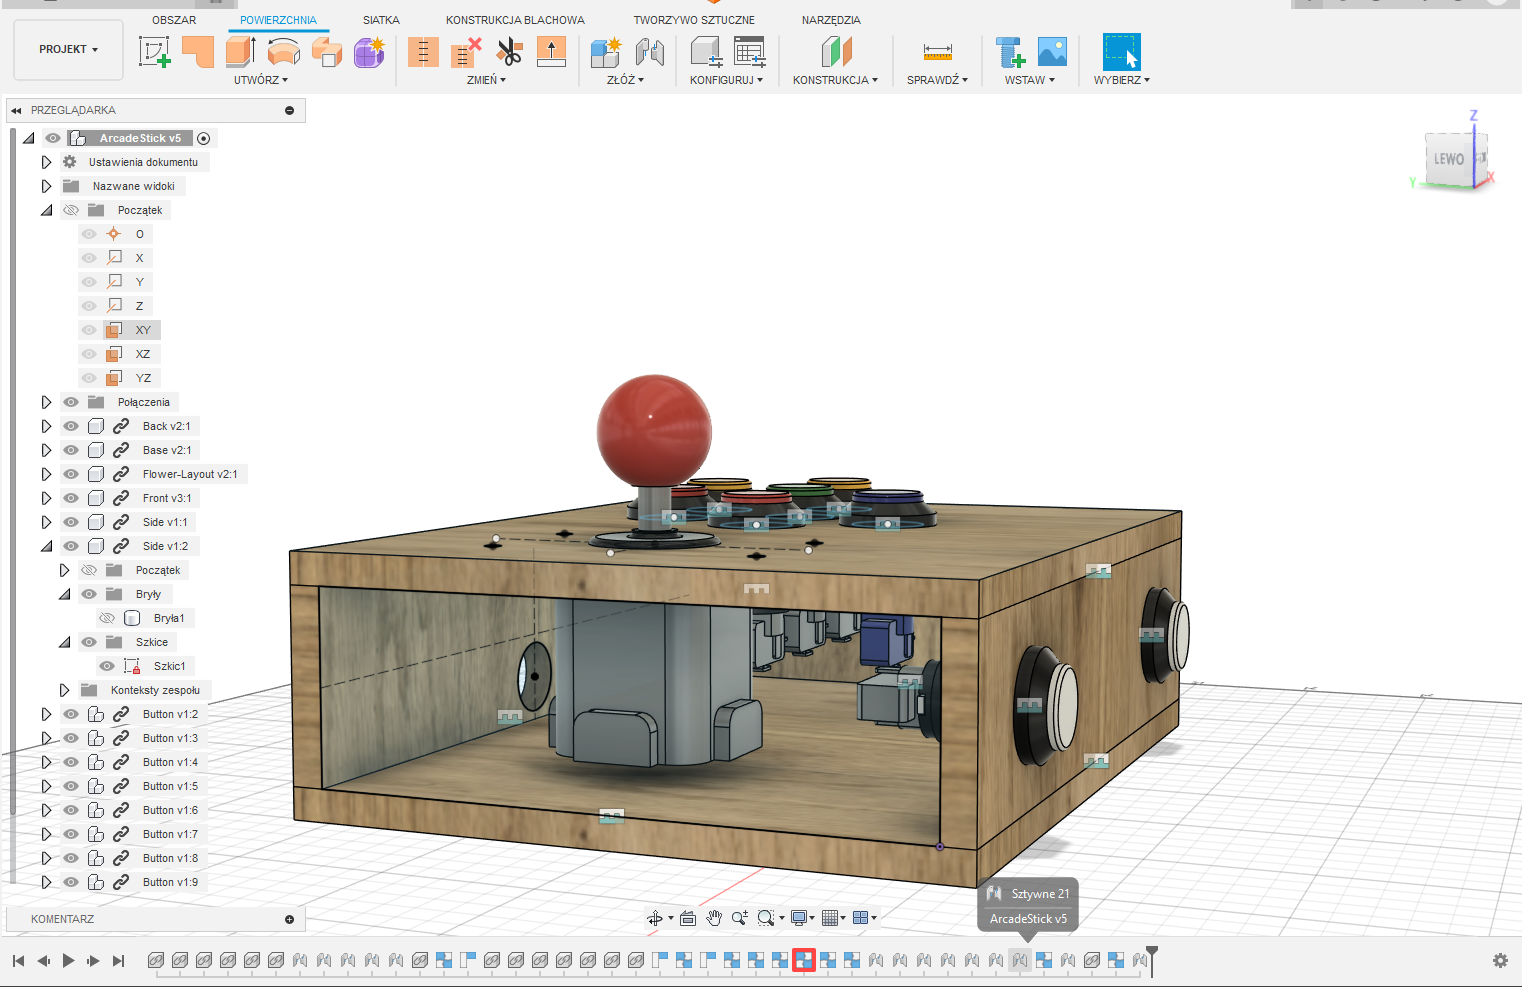Hide the Flower-Layout v2:1 component
This screenshot has height=987, width=1522.
click(70, 473)
